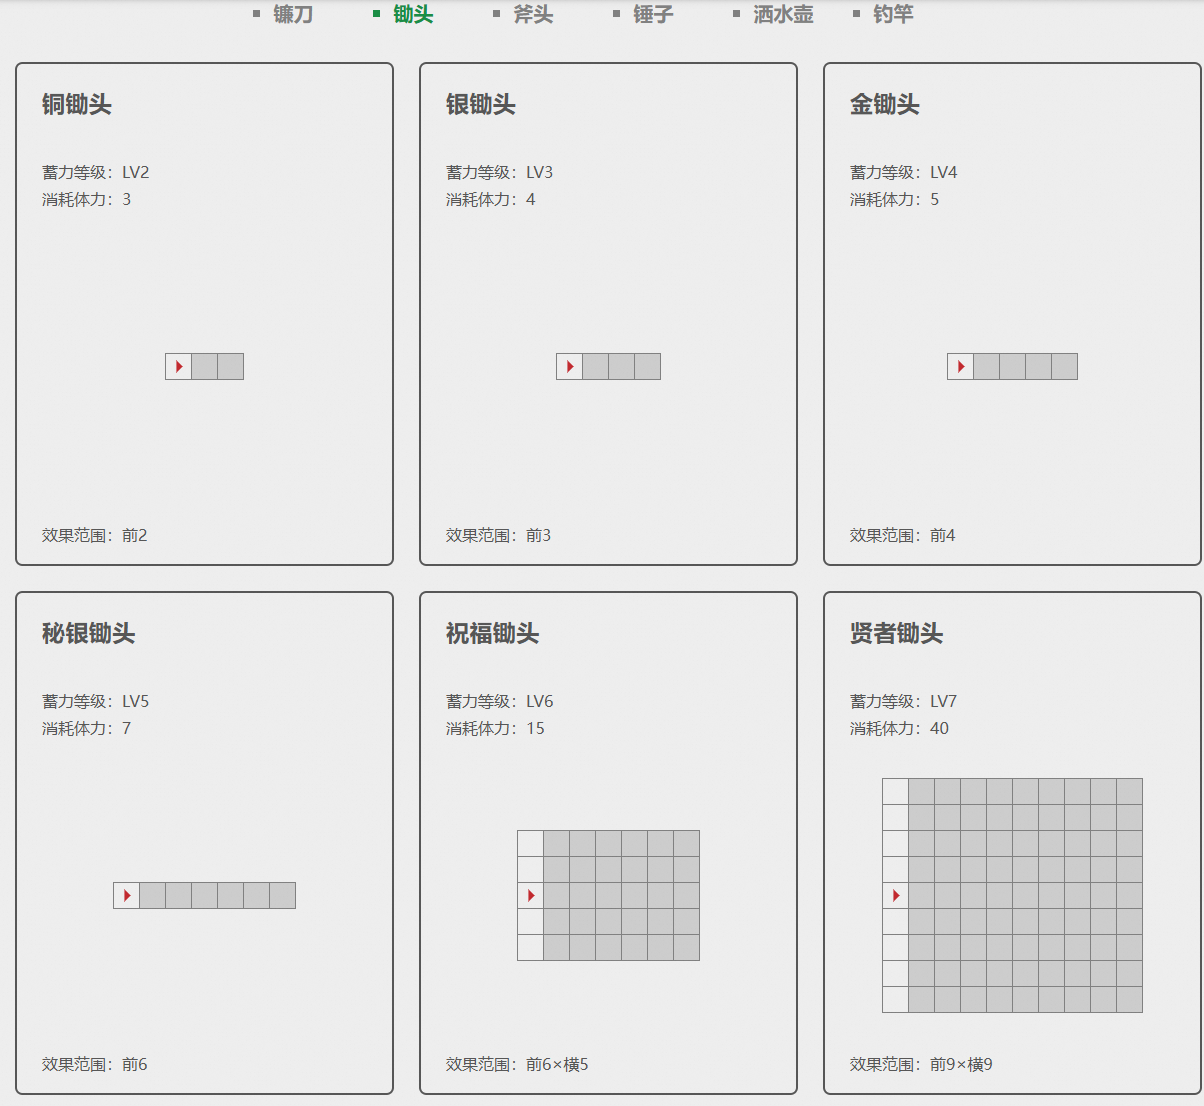Click the red arrow in 金锄头 diagram
The width and height of the screenshot is (1204, 1106).
[x=961, y=367]
